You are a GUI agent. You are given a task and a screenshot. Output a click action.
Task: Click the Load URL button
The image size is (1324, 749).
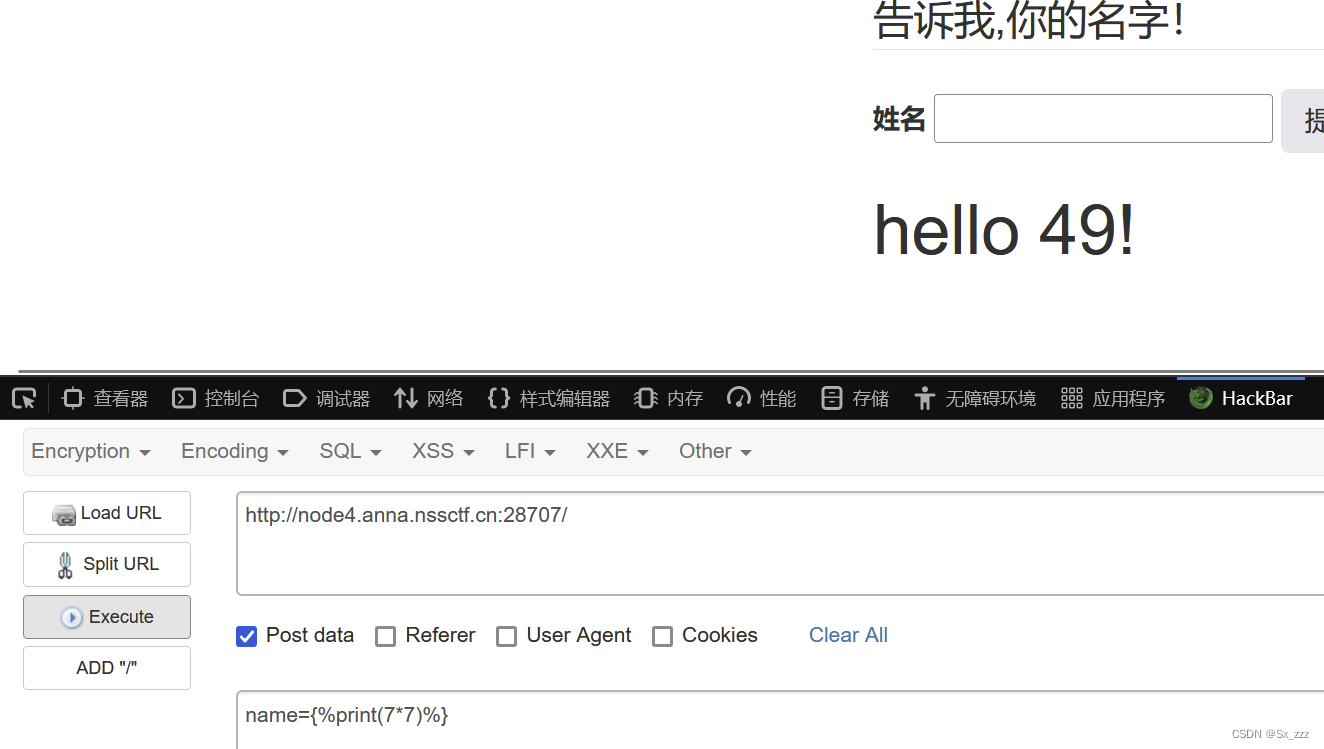tap(107, 513)
